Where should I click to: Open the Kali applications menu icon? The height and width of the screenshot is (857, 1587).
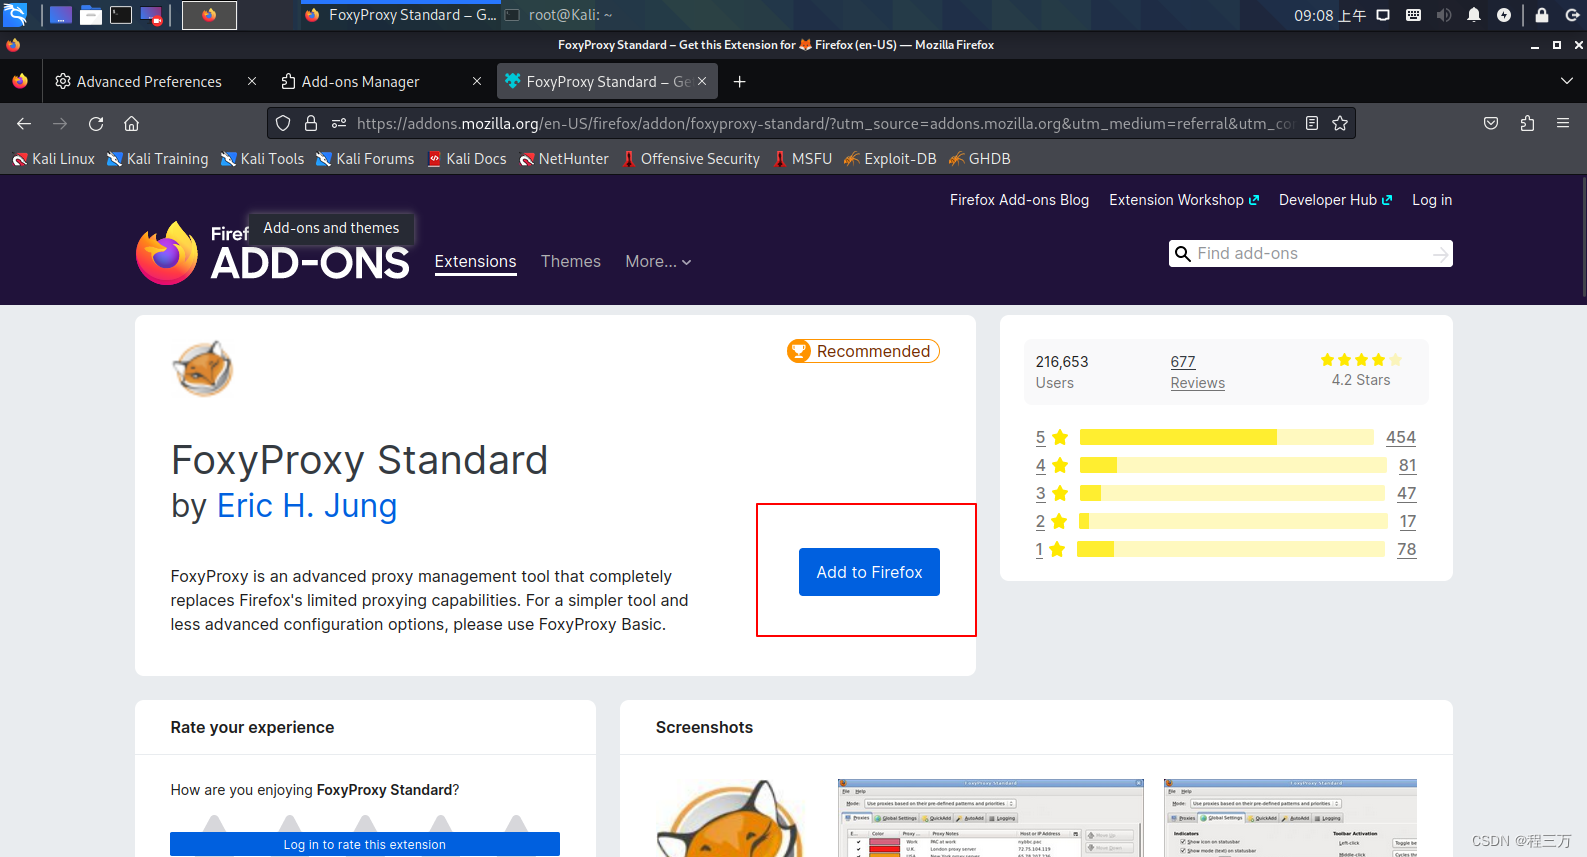[15, 15]
